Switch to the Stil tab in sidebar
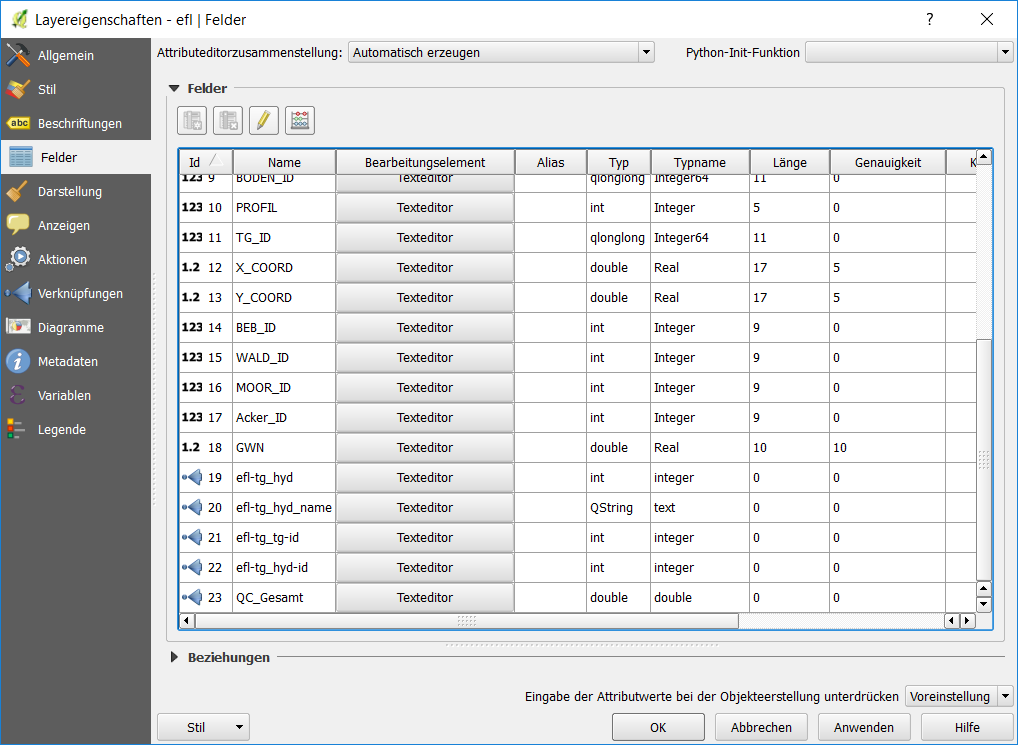 46,89
